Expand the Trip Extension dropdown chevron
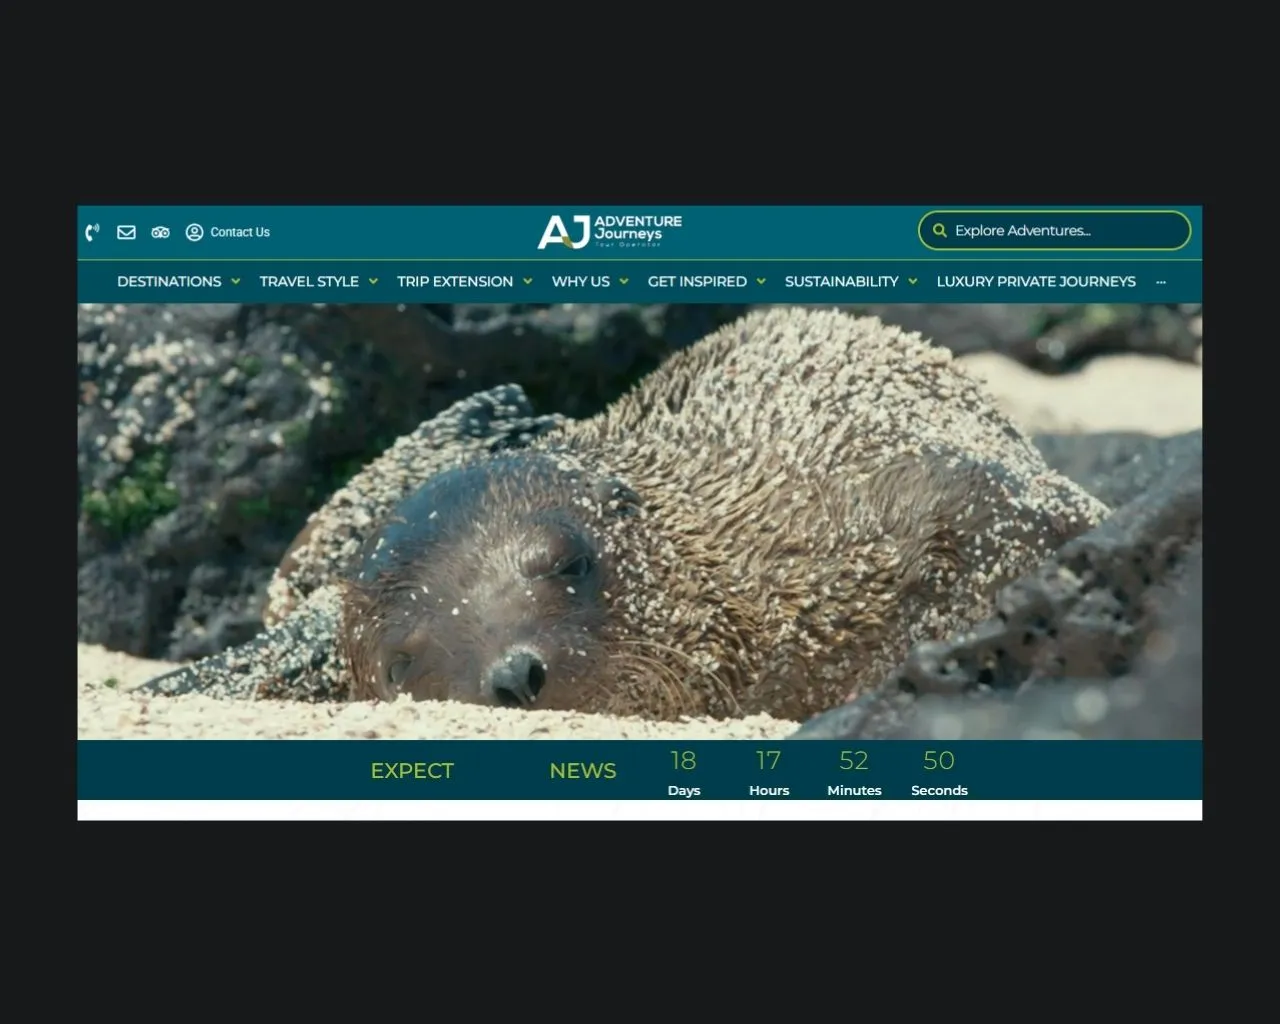Screen dimensions: 1280x1024 (x=528, y=282)
